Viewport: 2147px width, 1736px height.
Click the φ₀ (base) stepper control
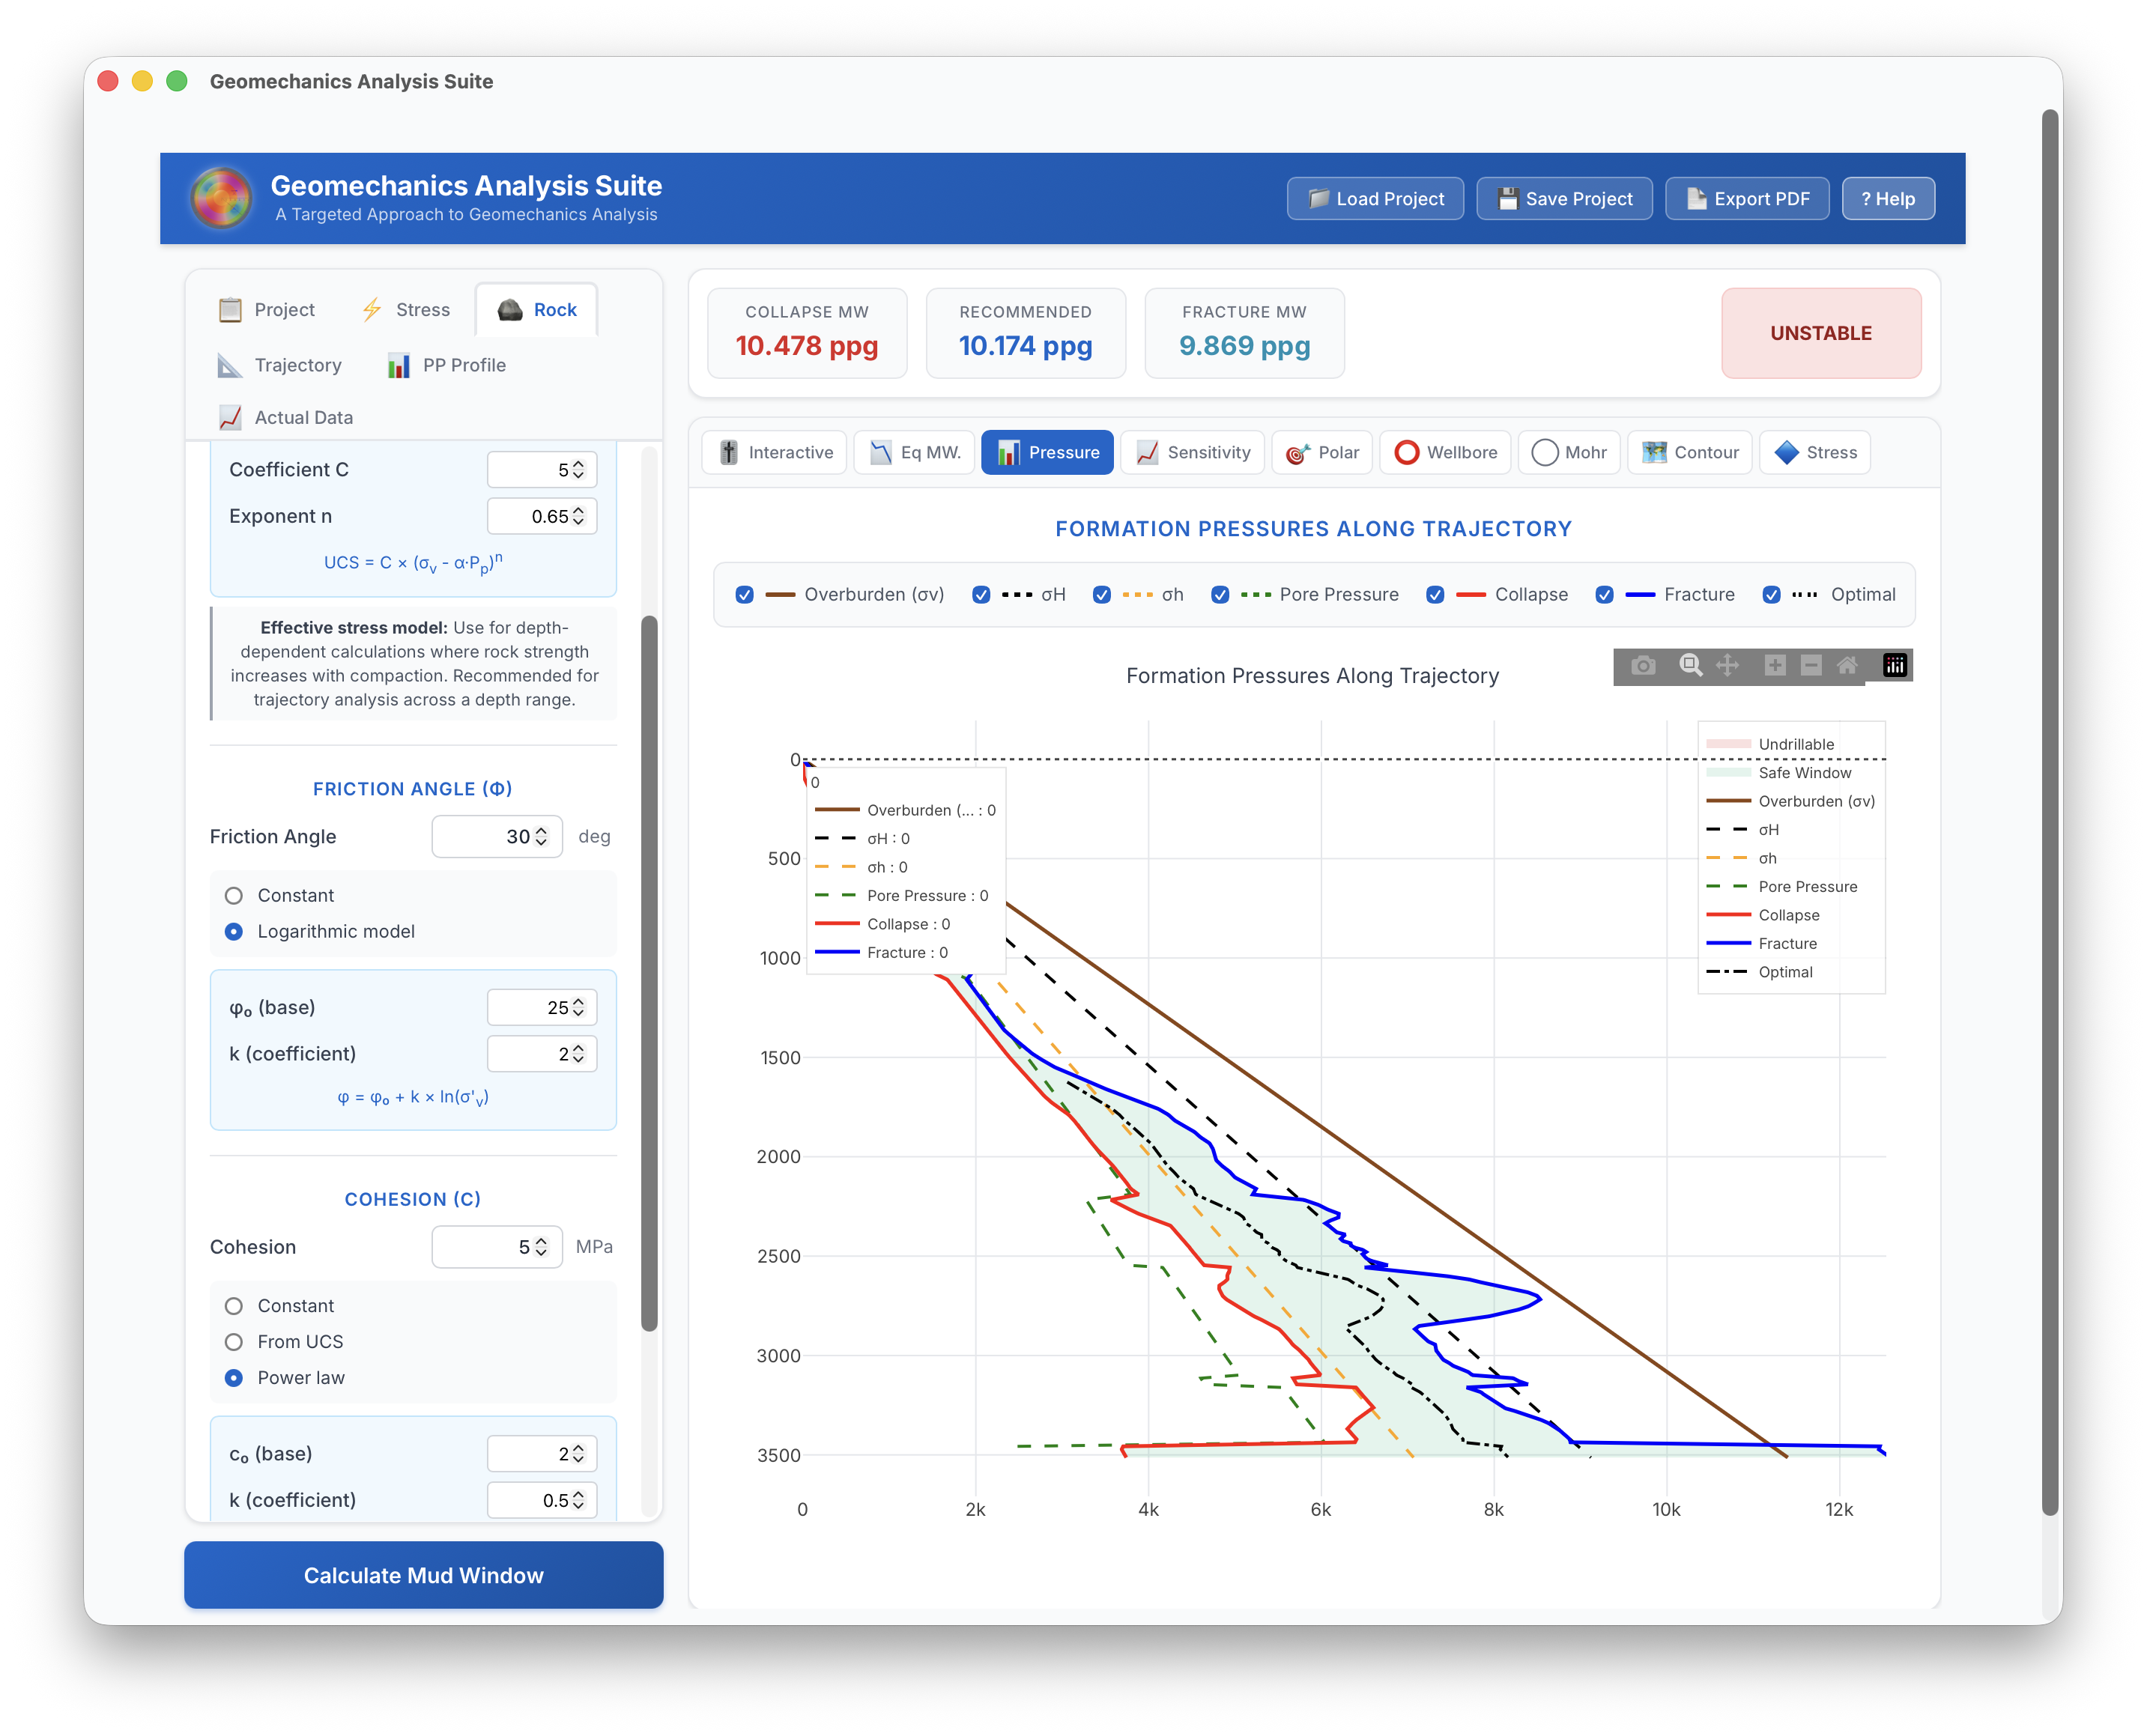pyautogui.click(x=578, y=1008)
